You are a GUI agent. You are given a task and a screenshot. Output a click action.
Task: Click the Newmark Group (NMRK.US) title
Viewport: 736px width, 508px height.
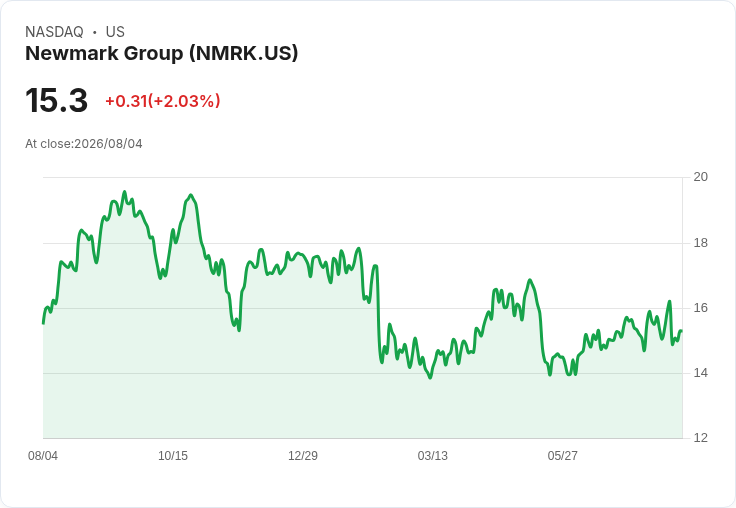(161, 54)
